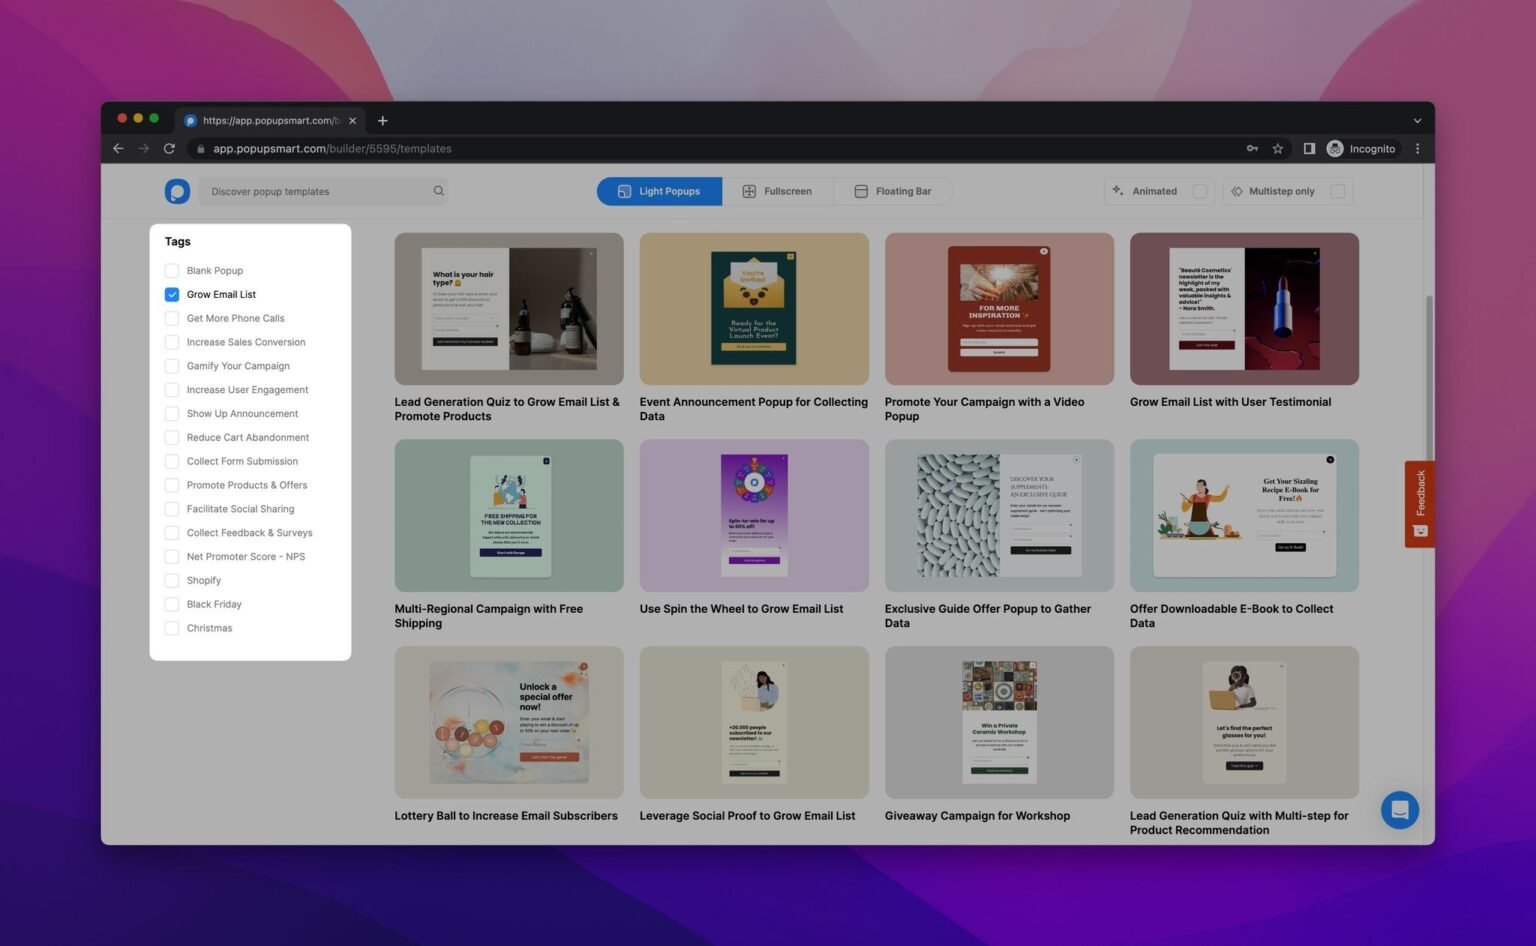This screenshot has width=1536, height=946.
Task: Open a new browser tab
Action: 382,121
